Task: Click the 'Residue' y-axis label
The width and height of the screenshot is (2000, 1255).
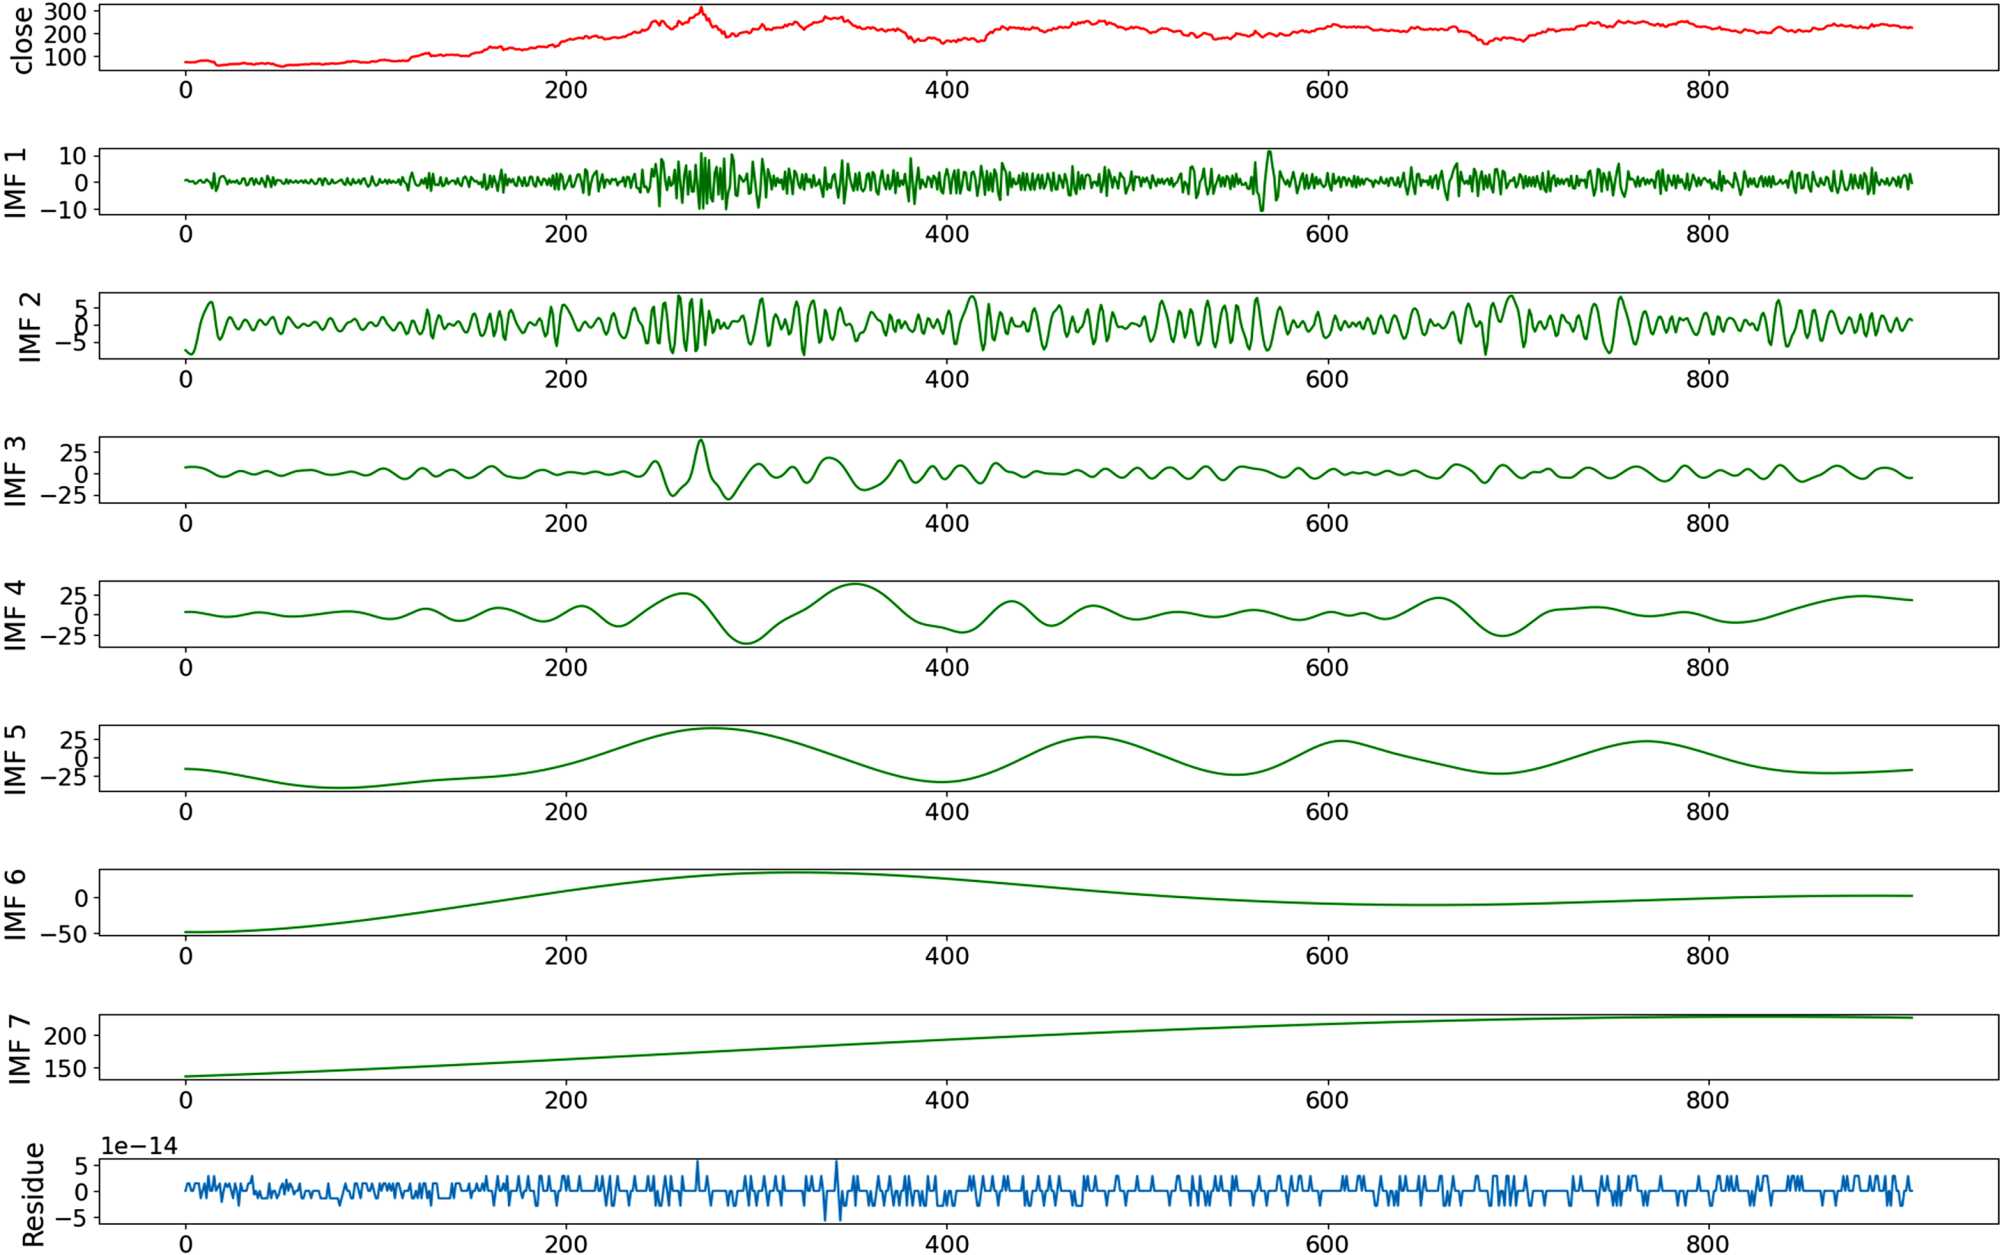Action: (33, 1194)
